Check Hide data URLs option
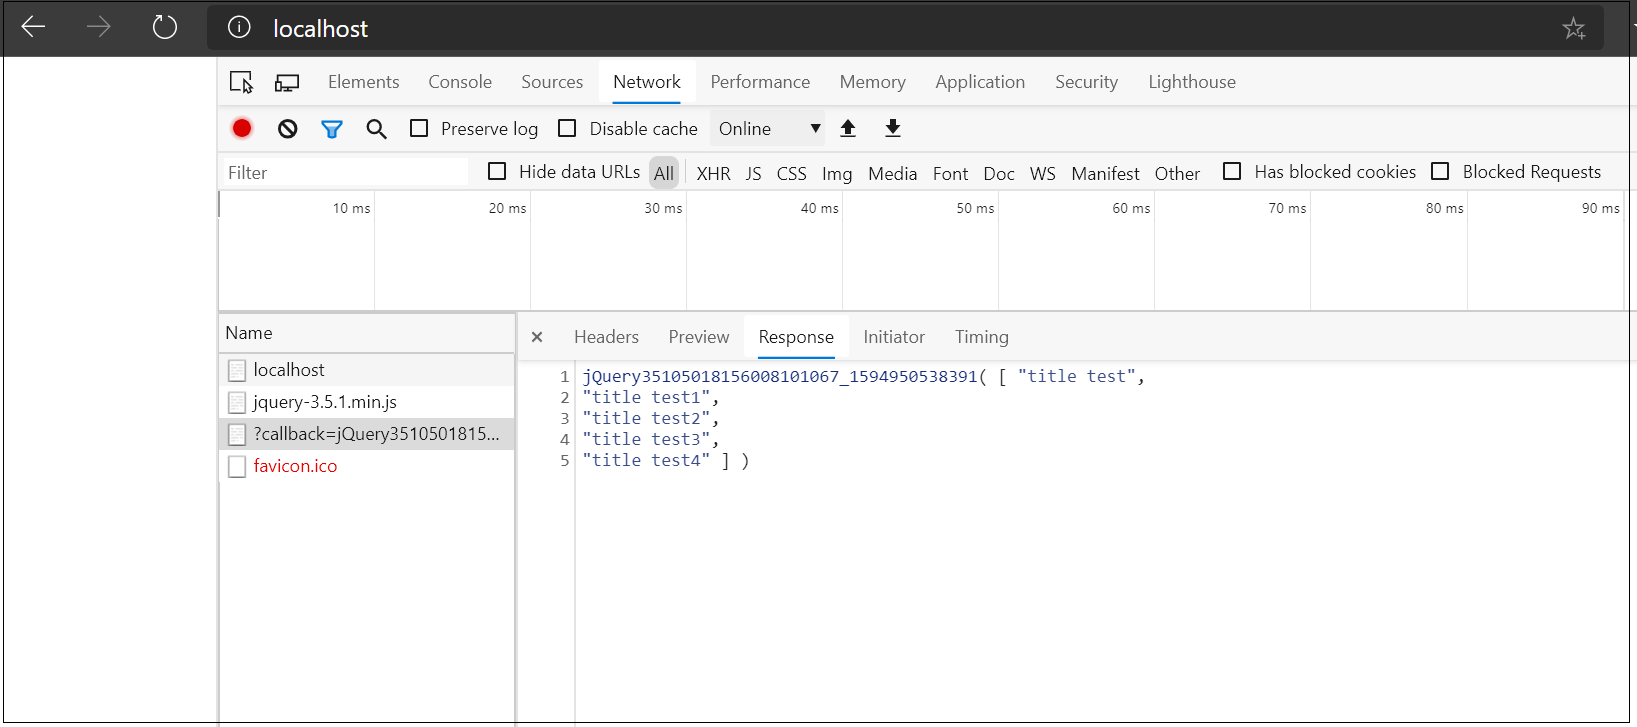Screen dimensions: 1637x727 (x=497, y=171)
